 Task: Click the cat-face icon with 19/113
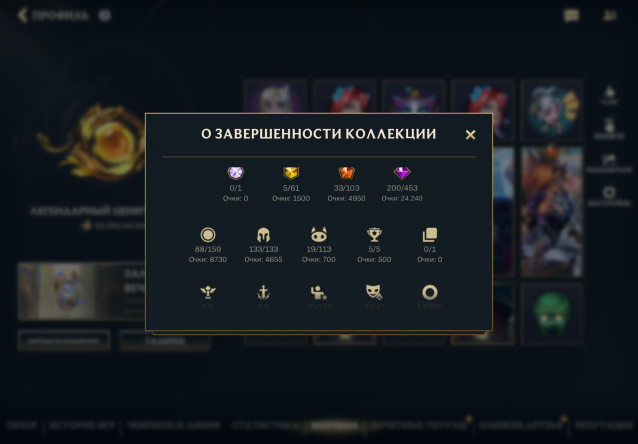point(319,235)
